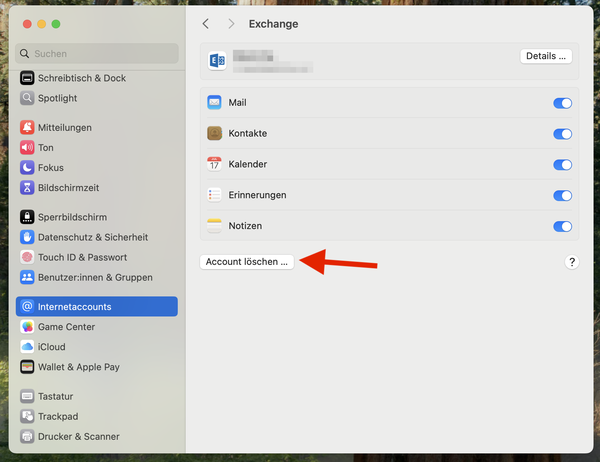Click the forward chevron in the header
Image resolution: width=600 pixels, height=462 pixels.
tap(231, 24)
